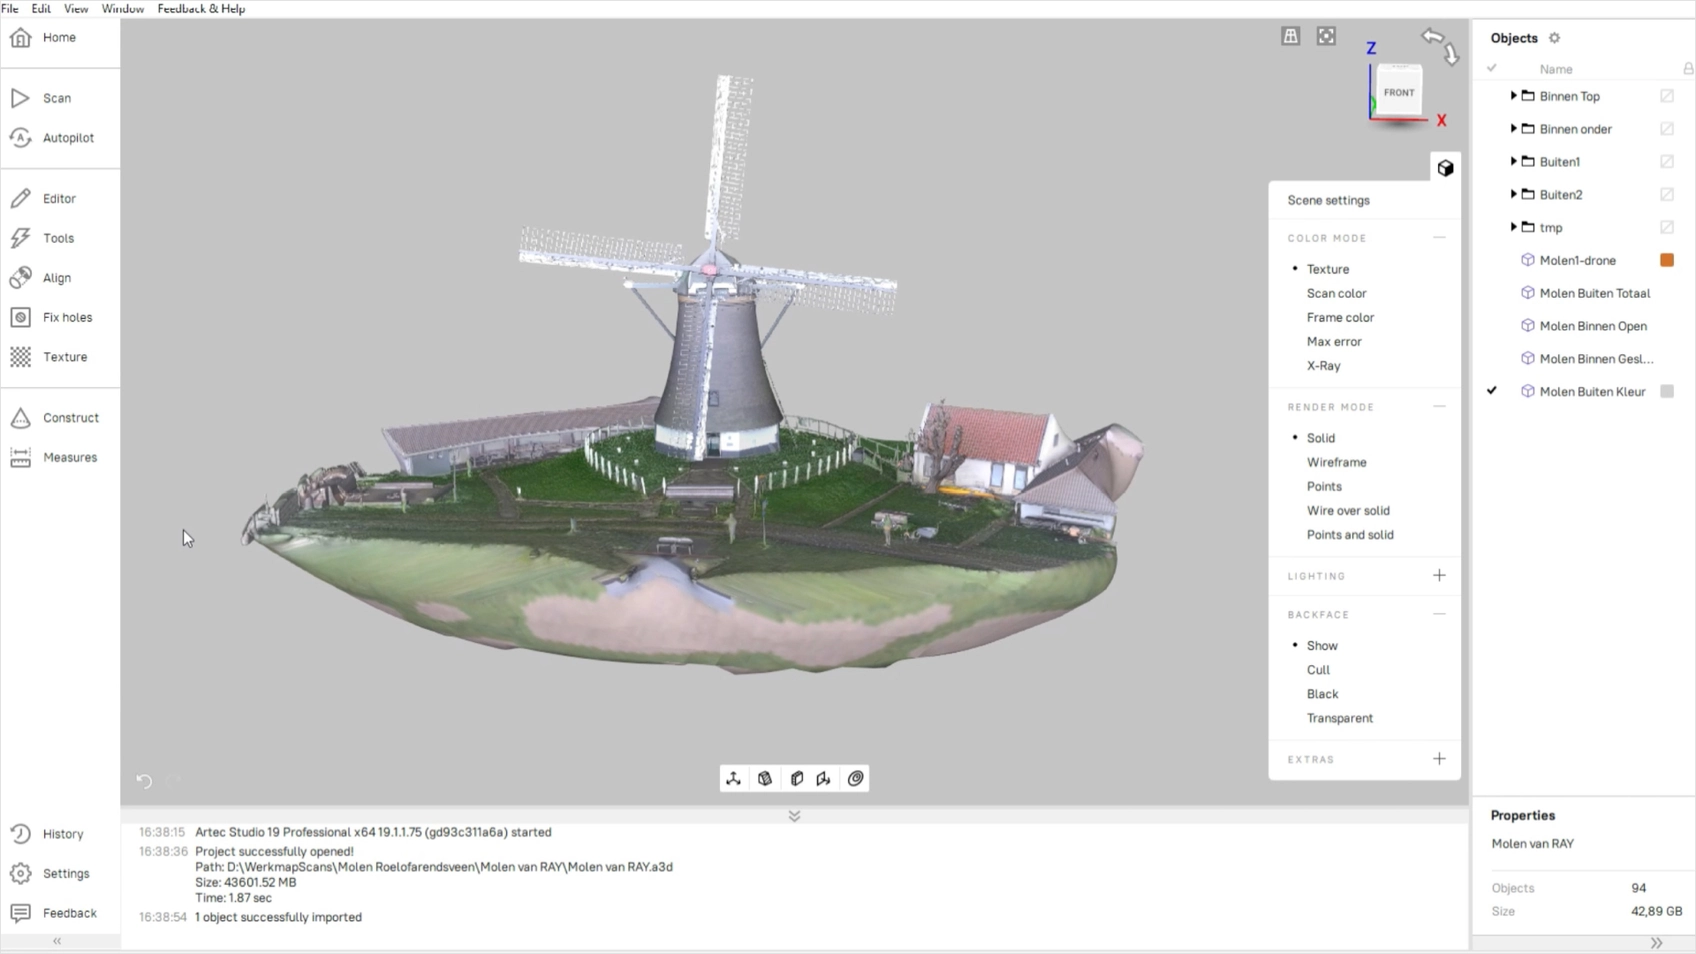Set backface to Transparent
This screenshot has height=954, width=1696.
[x=1339, y=718]
